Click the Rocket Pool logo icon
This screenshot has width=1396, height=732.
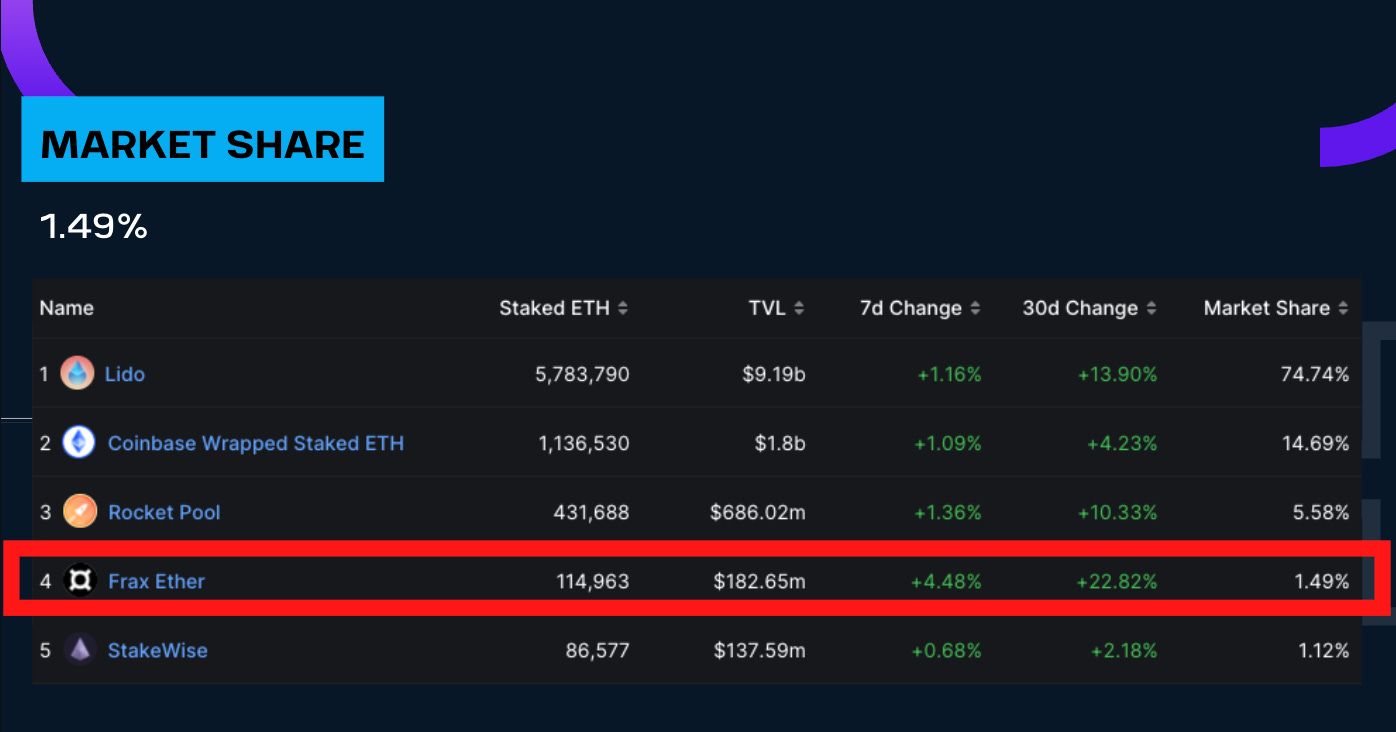80,512
